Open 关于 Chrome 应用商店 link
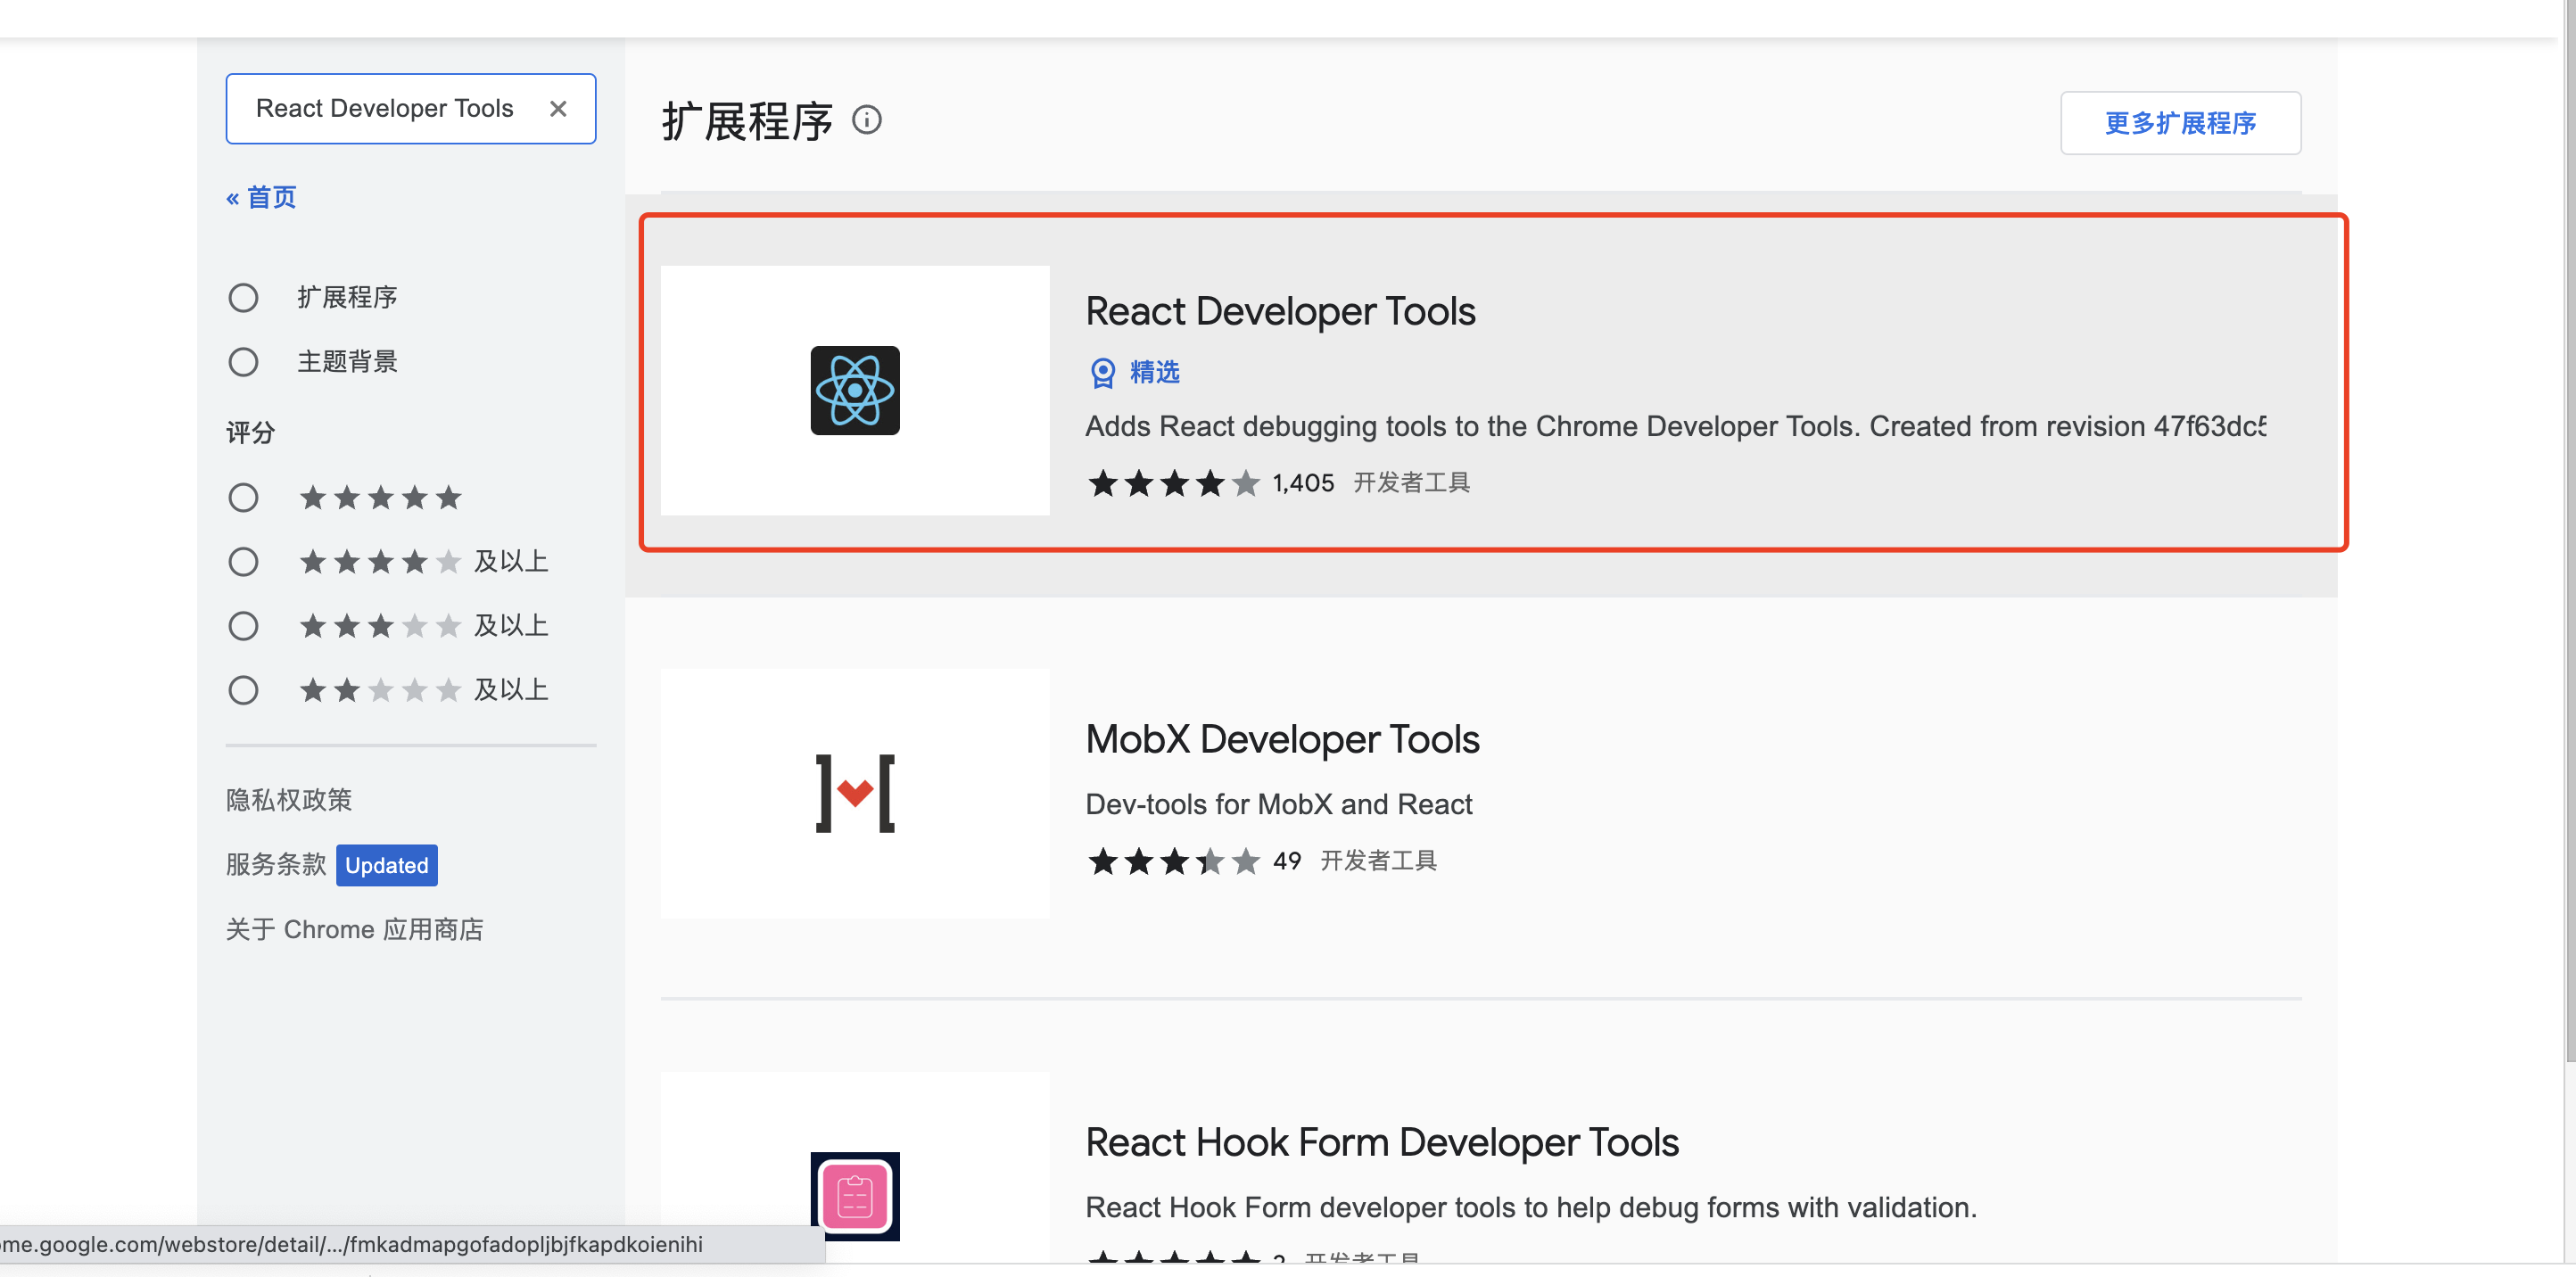Screen dimensions: 2576x1277 tap(354, 930)
